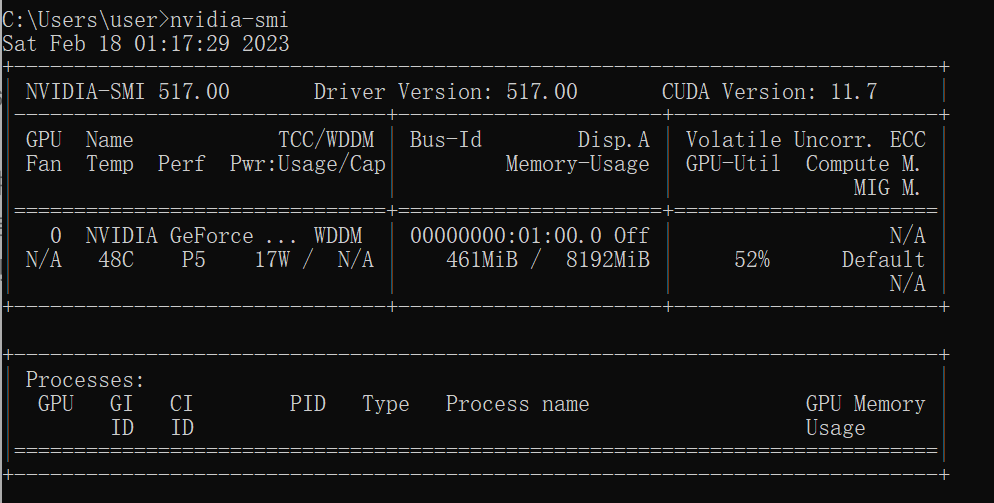
Task: Click the "GPU-Util" column header
Action: [733, 164]
